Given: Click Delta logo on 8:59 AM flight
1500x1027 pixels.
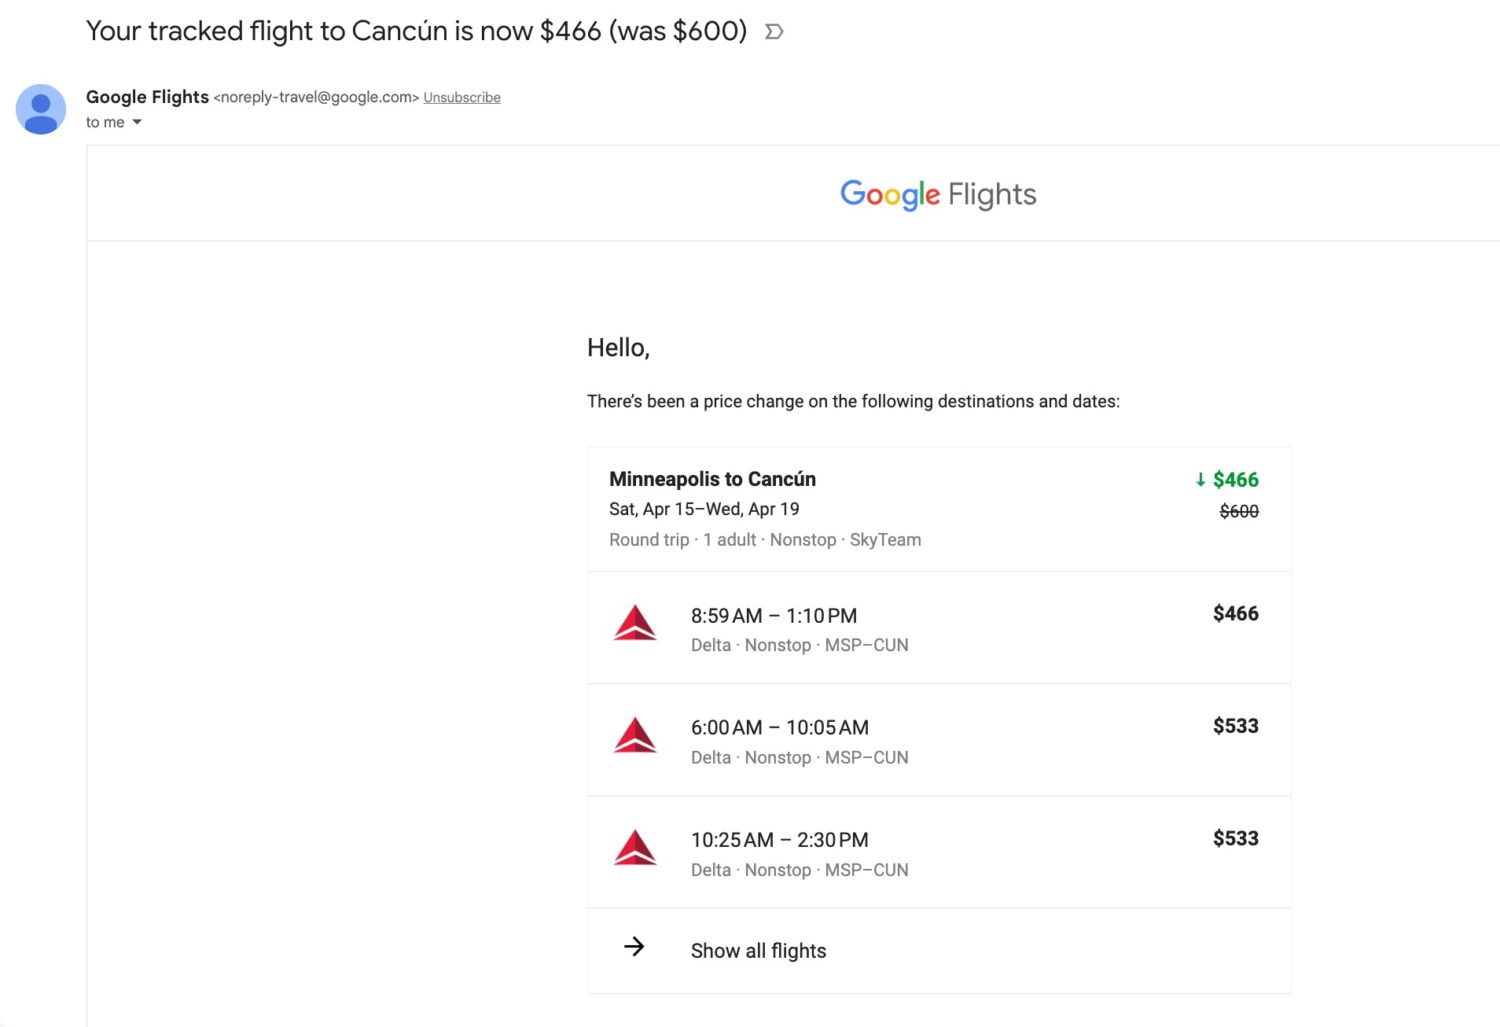Looking at the screenshot, I should click(x=635, y=623).
